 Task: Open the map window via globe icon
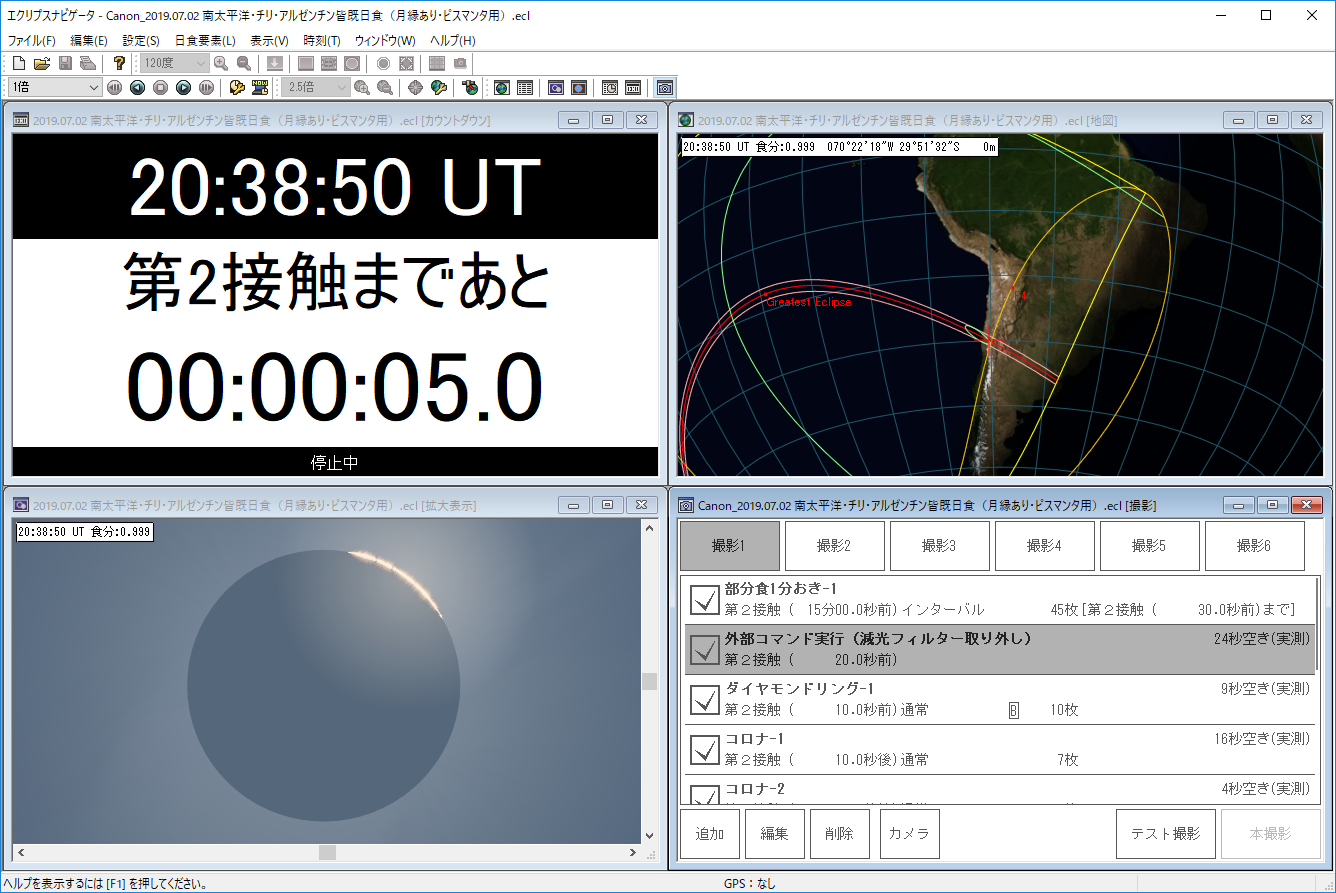[502, 88]
